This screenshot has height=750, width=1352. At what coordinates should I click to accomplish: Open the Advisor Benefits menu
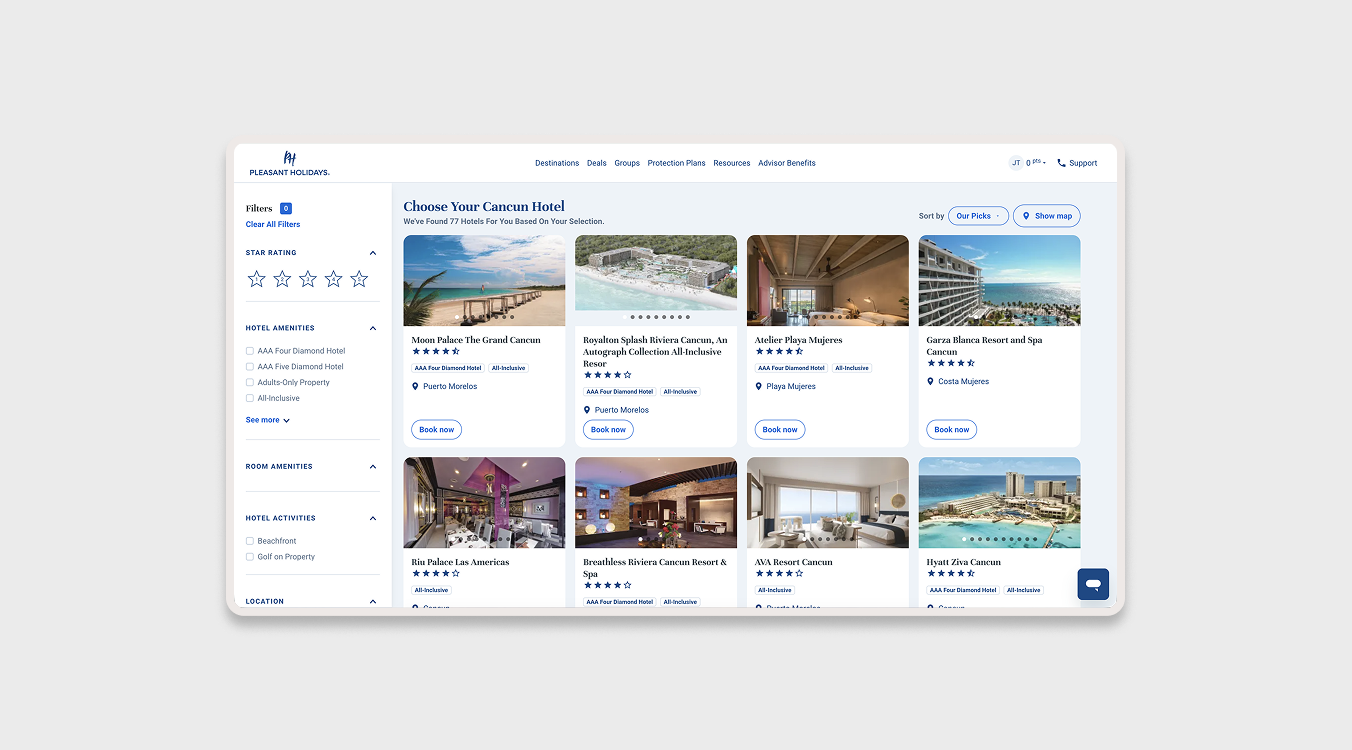click(x=787, y=163)
